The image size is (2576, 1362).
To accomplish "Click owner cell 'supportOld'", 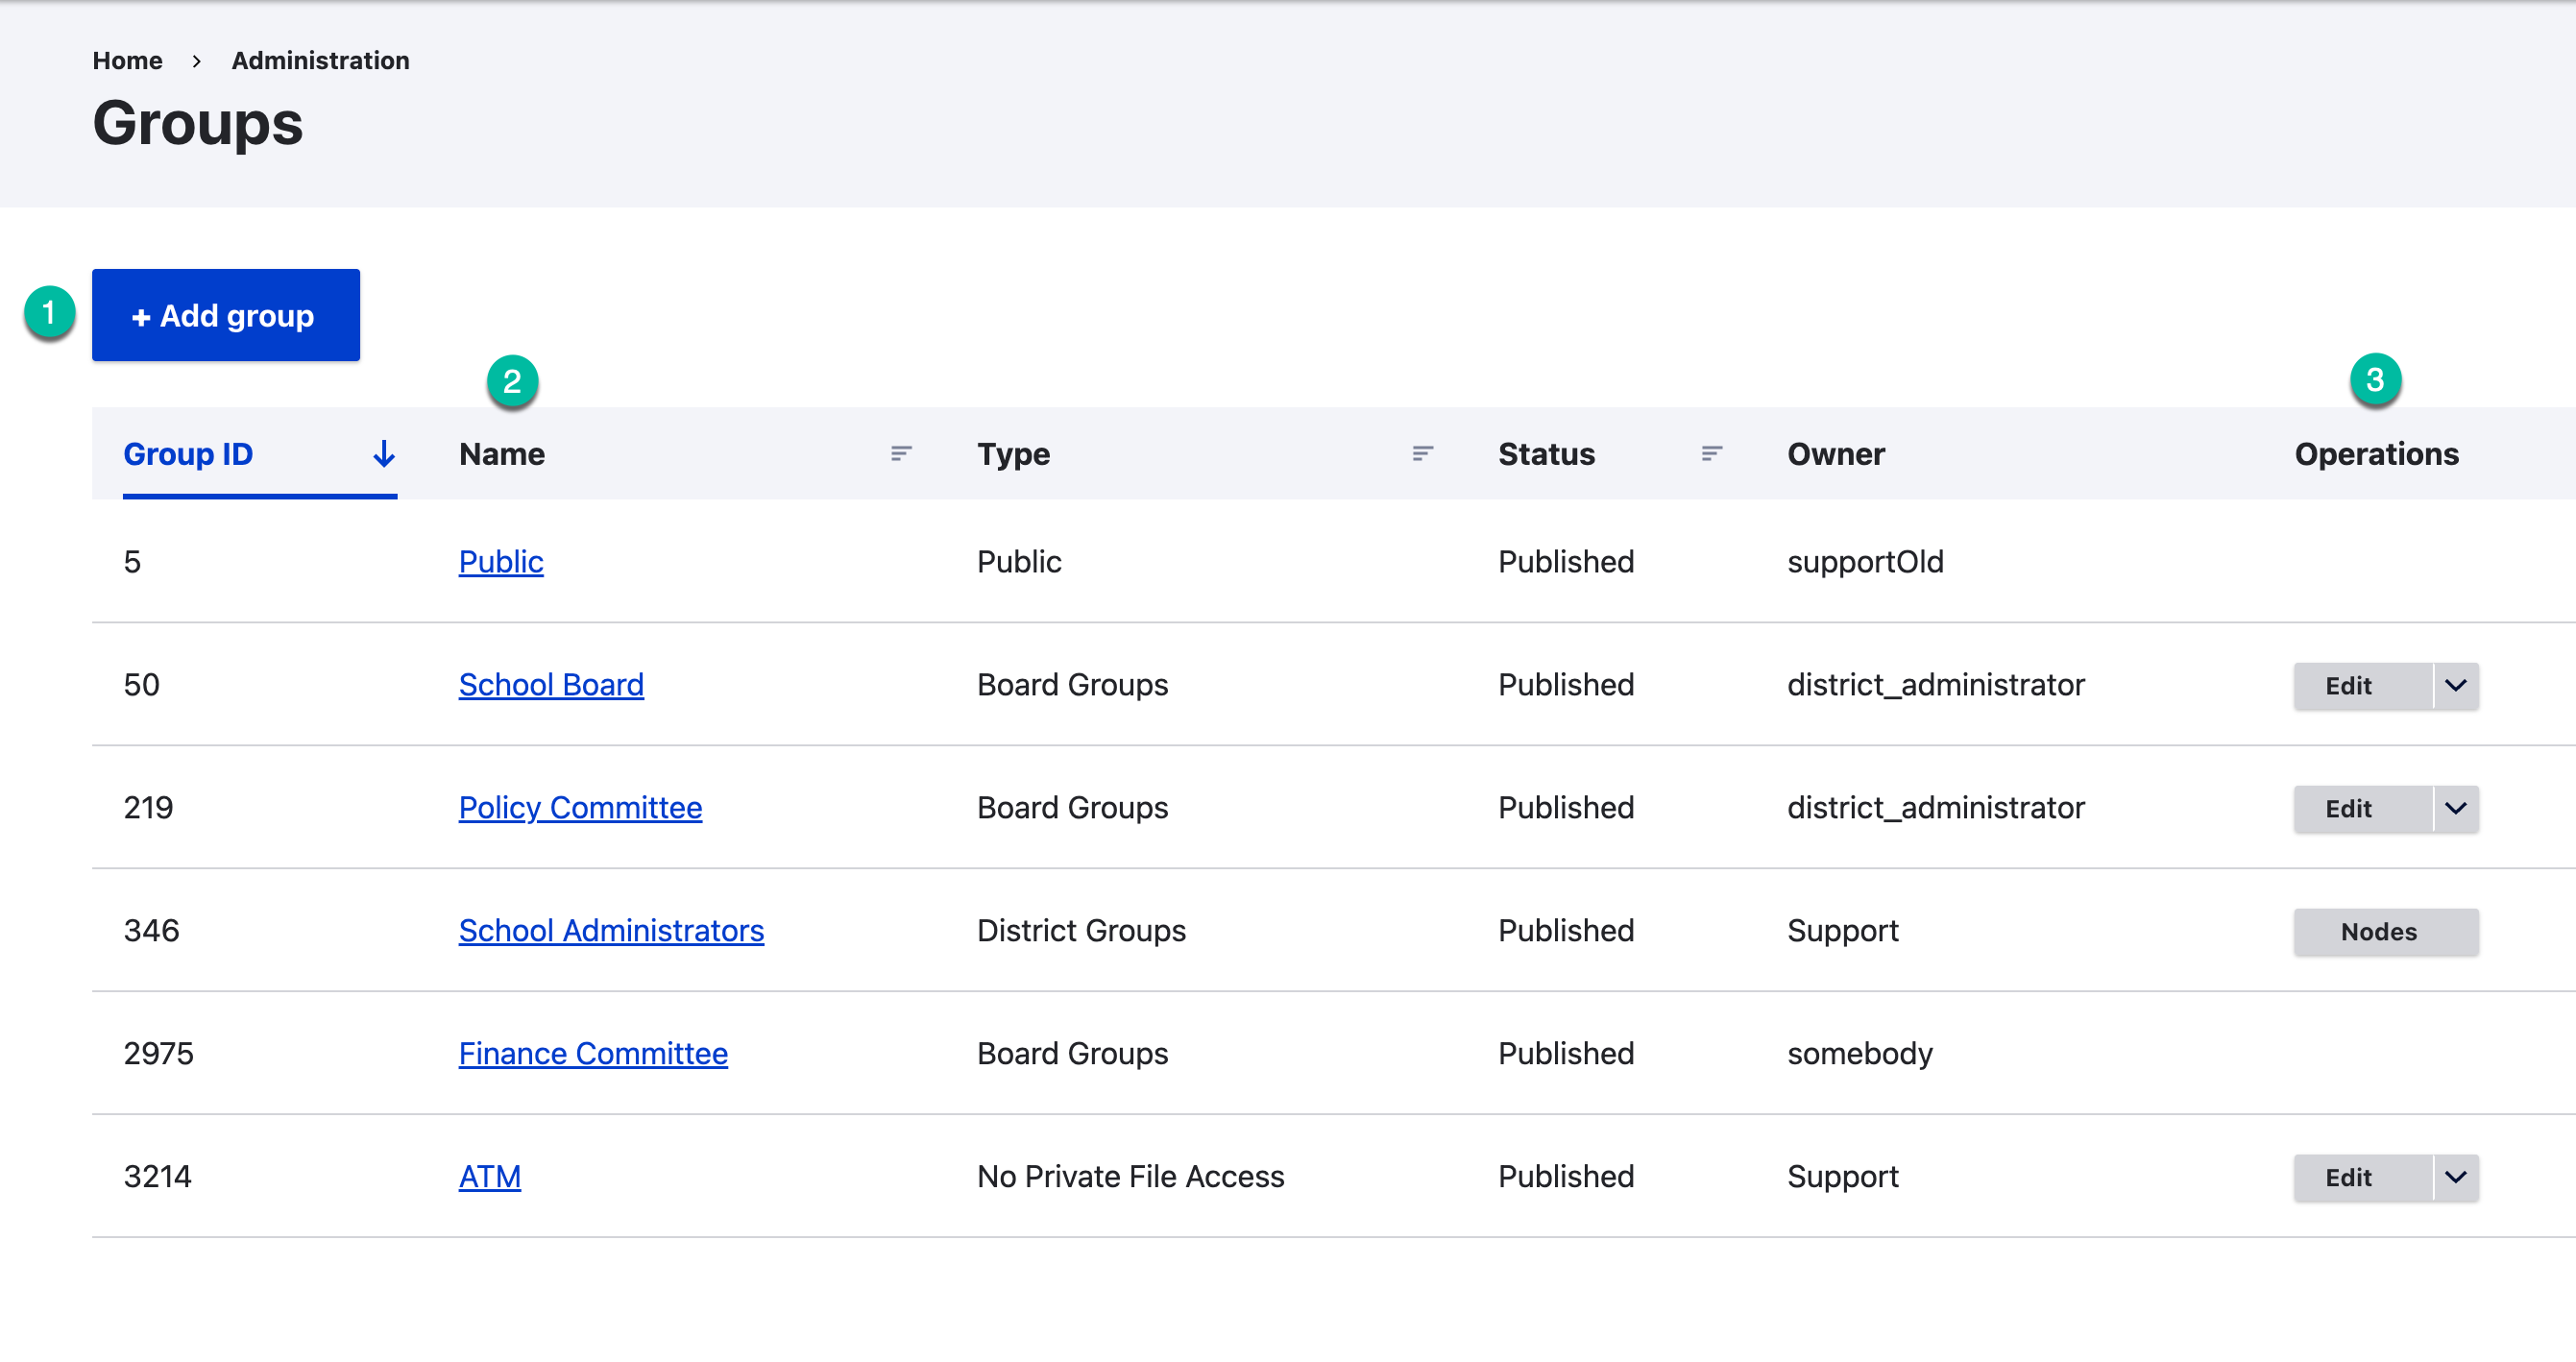I will pos(1865,561).
